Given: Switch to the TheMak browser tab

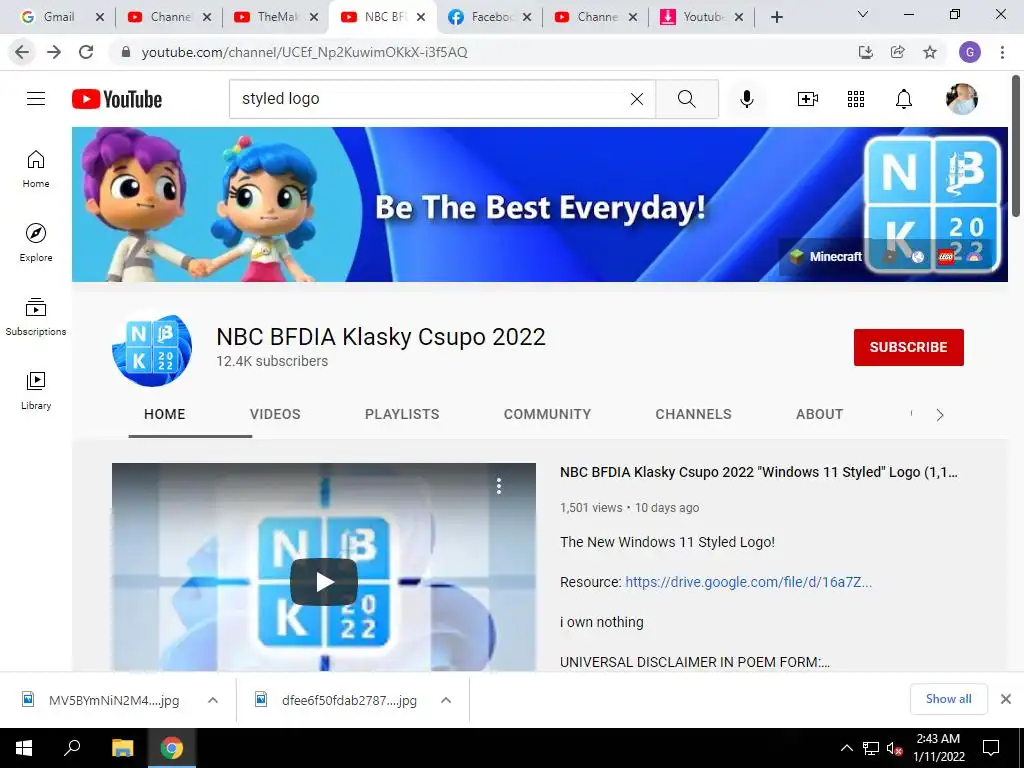Looking at the screenshot, I should pos(277,17).
